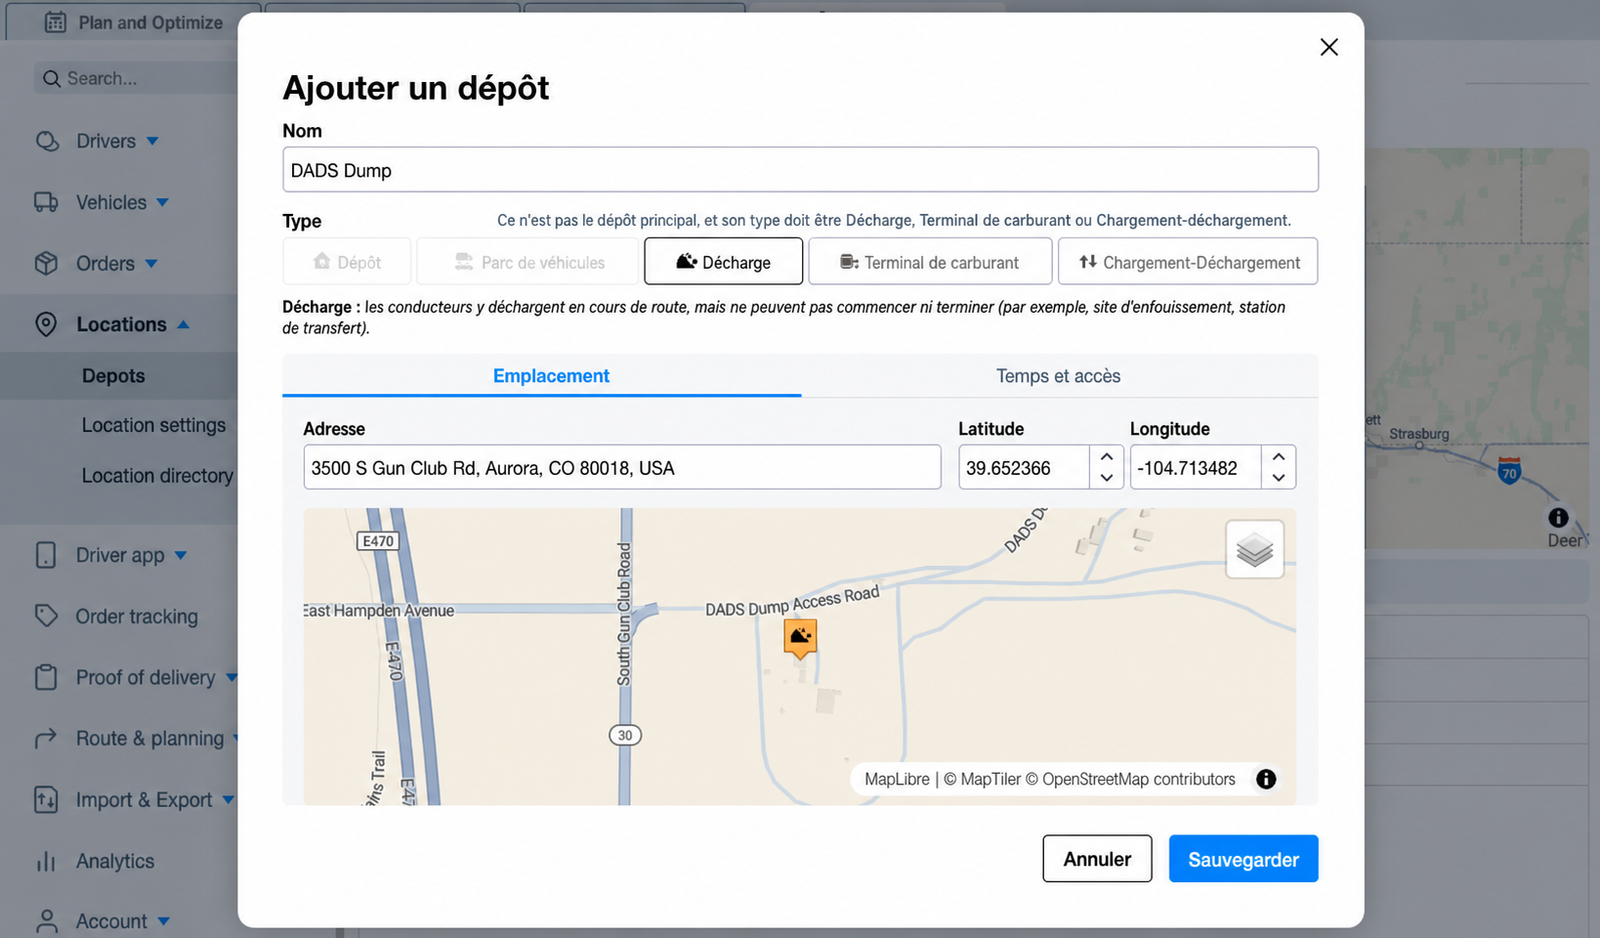Select the Décharge depot type
1600x938 pixels.
pyautogui.click(x=723, y=261)
